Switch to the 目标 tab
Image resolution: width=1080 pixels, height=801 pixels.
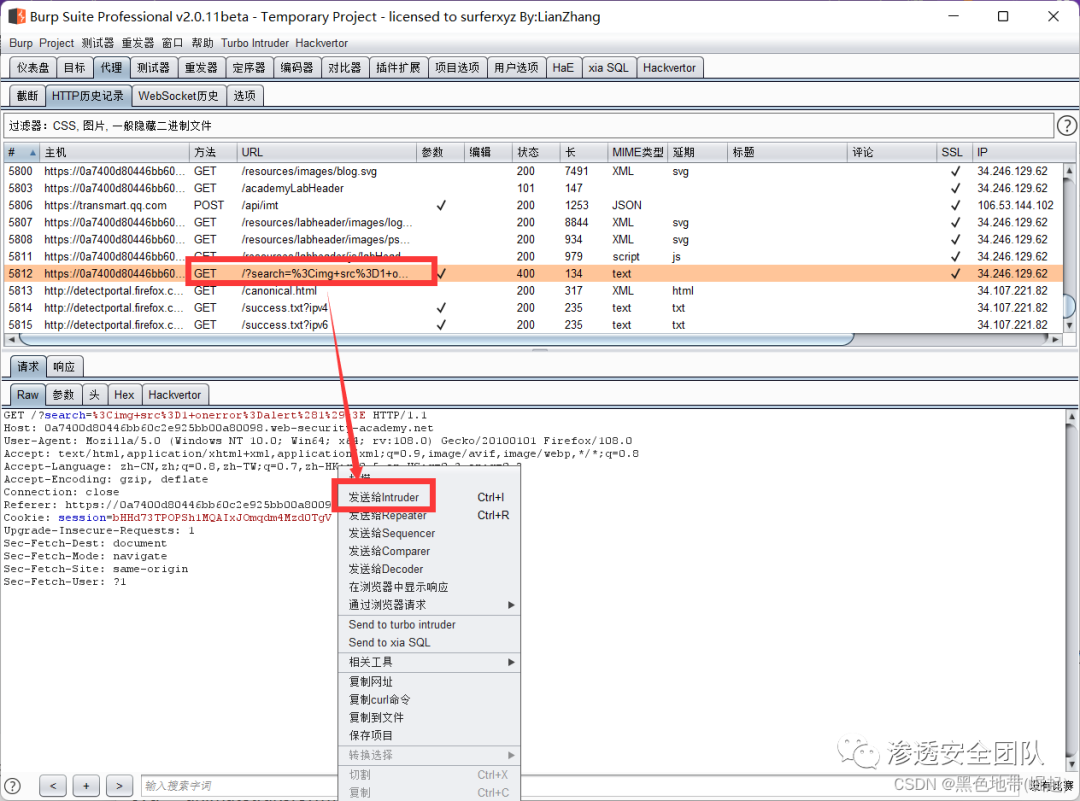74,67
